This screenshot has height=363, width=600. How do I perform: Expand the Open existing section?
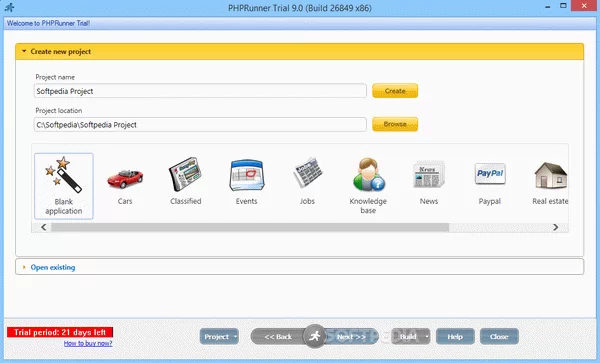point(24,267)
